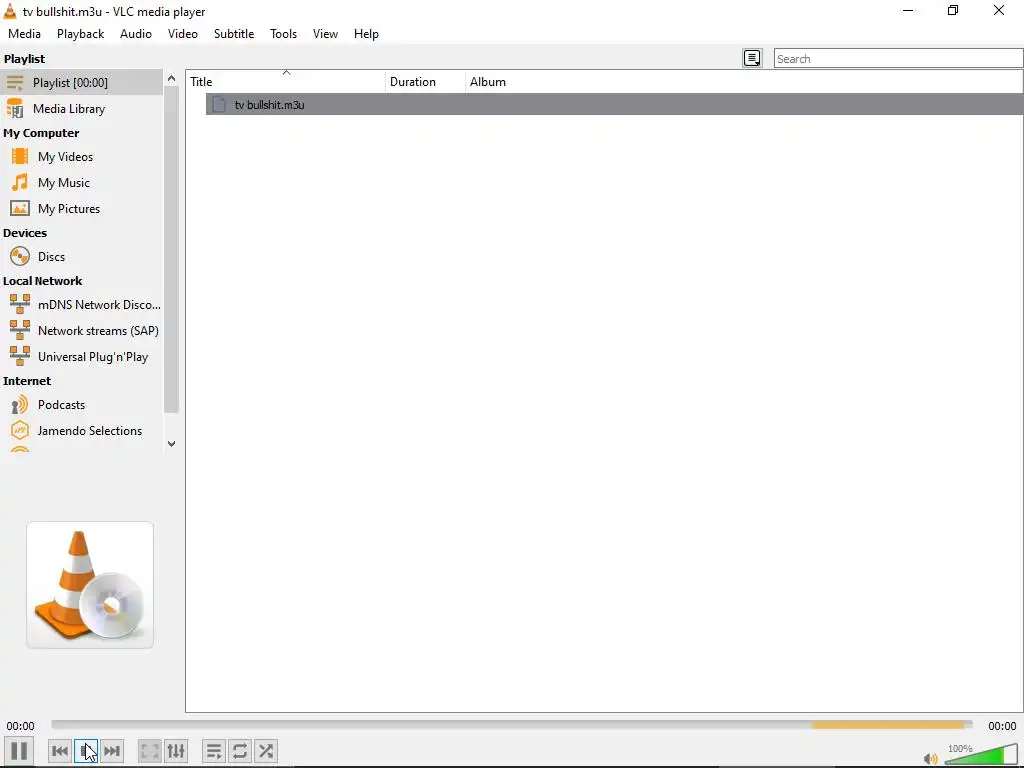Select Discs under Devices
Viewport: 1024px width, 768px height.
(x=81, y=257)
